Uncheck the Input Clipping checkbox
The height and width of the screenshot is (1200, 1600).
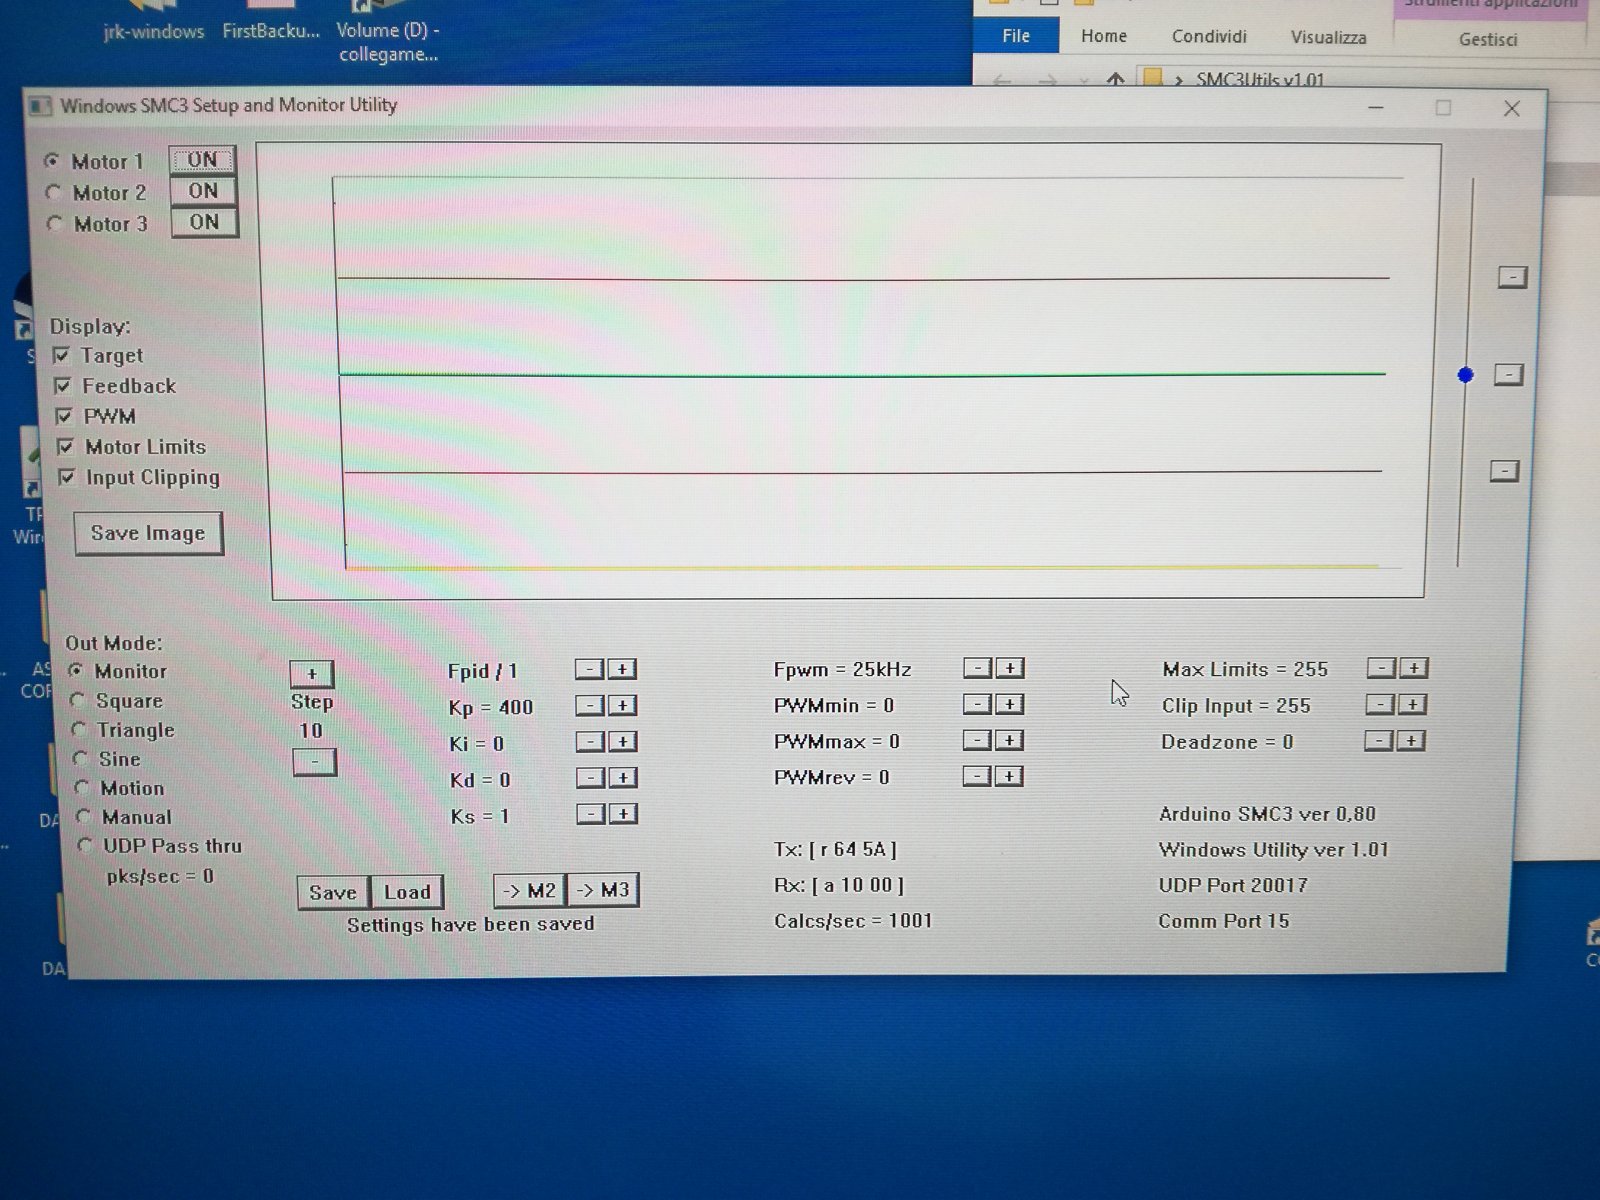pos(67,478)
